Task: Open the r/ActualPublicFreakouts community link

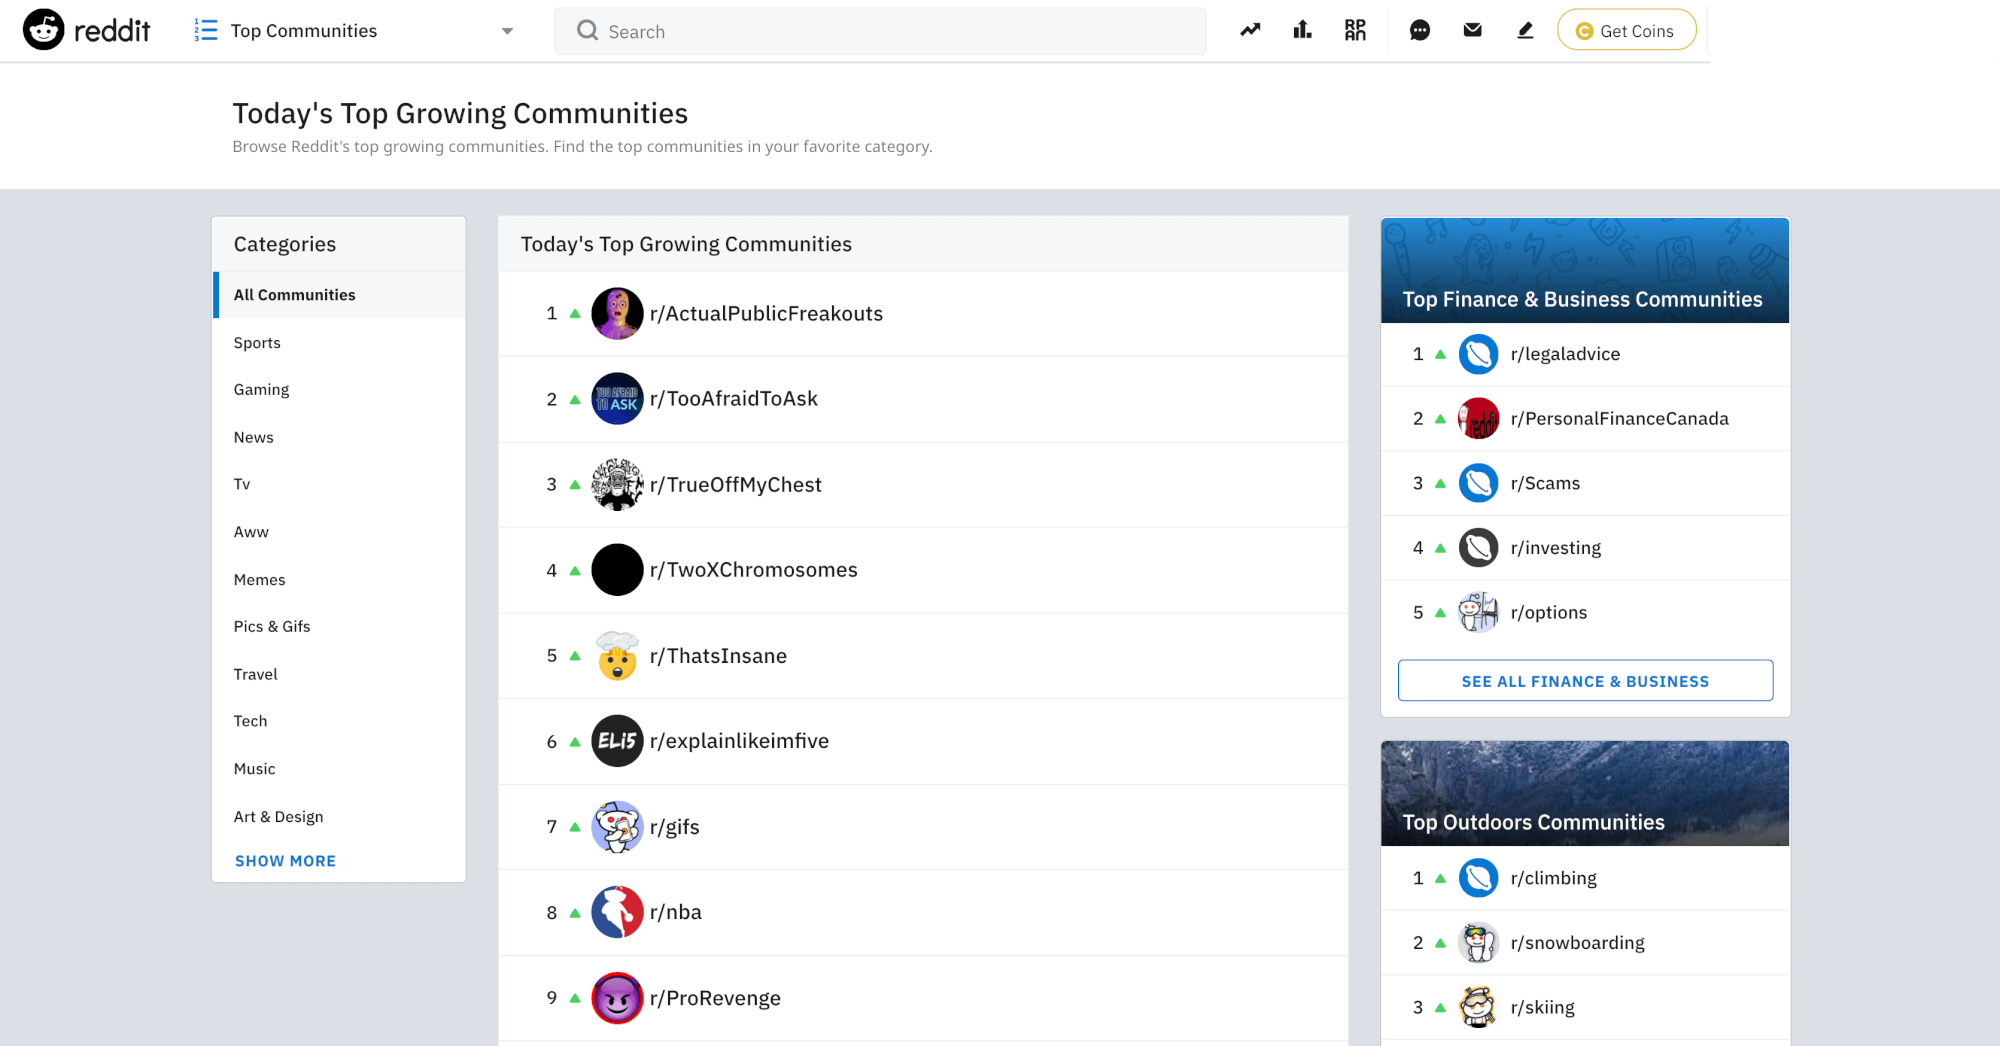Action: coord(766,314)
